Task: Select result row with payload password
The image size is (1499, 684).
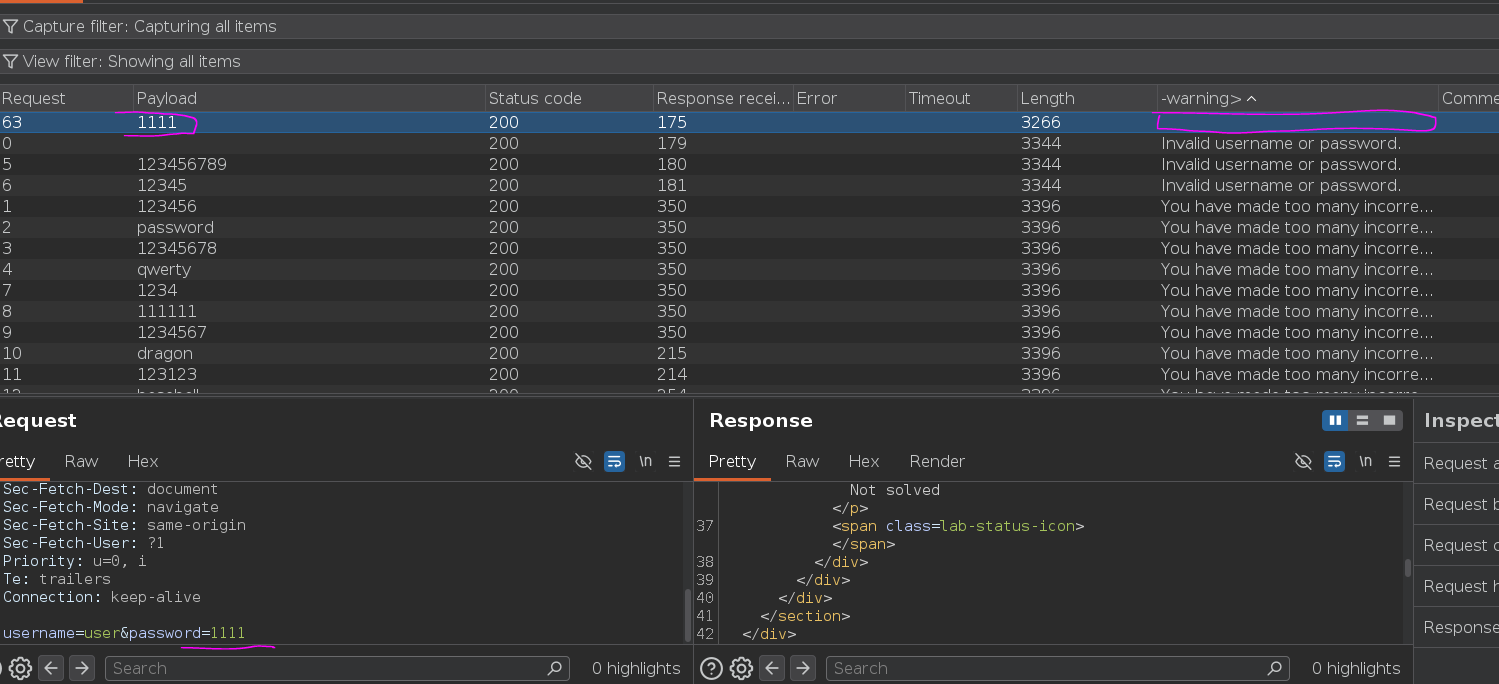Action: coord(749,227)
